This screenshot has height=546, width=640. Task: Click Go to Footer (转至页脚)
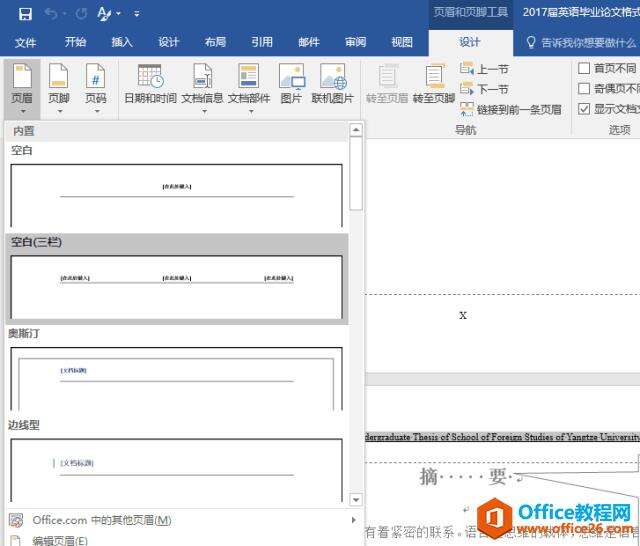[x=434, y=84]
